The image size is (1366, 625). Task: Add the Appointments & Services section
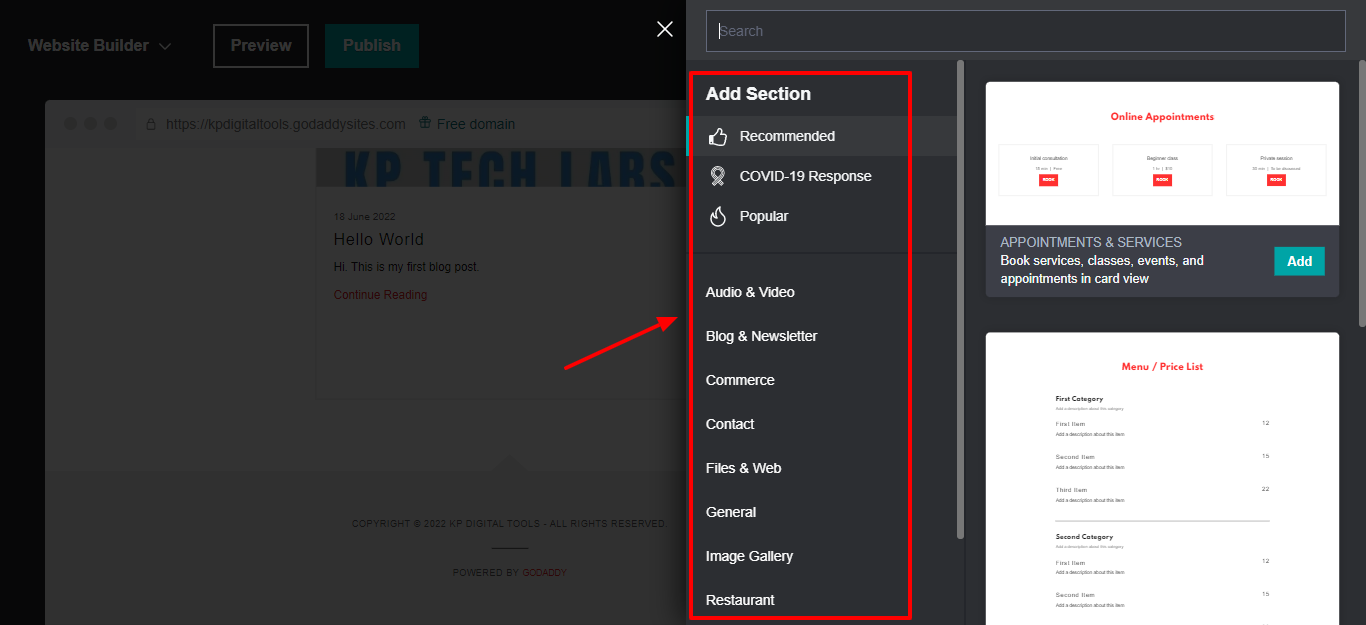coord(1299,261)
